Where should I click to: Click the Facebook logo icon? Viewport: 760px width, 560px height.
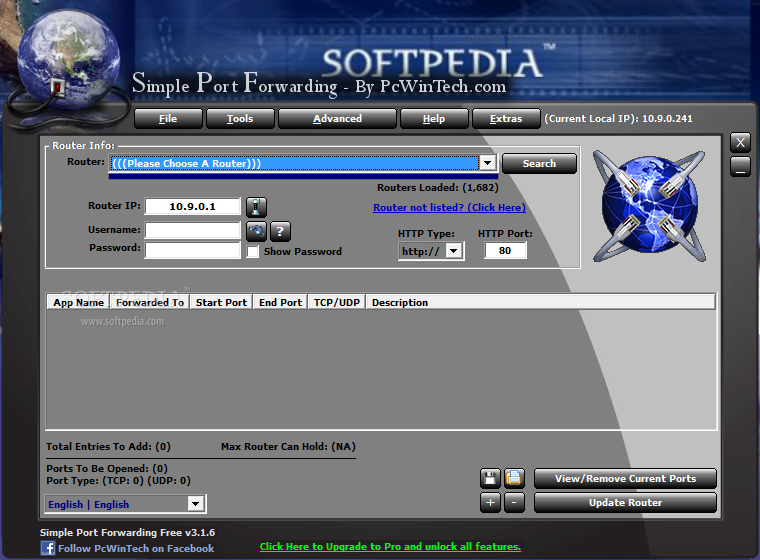[48, 548]
